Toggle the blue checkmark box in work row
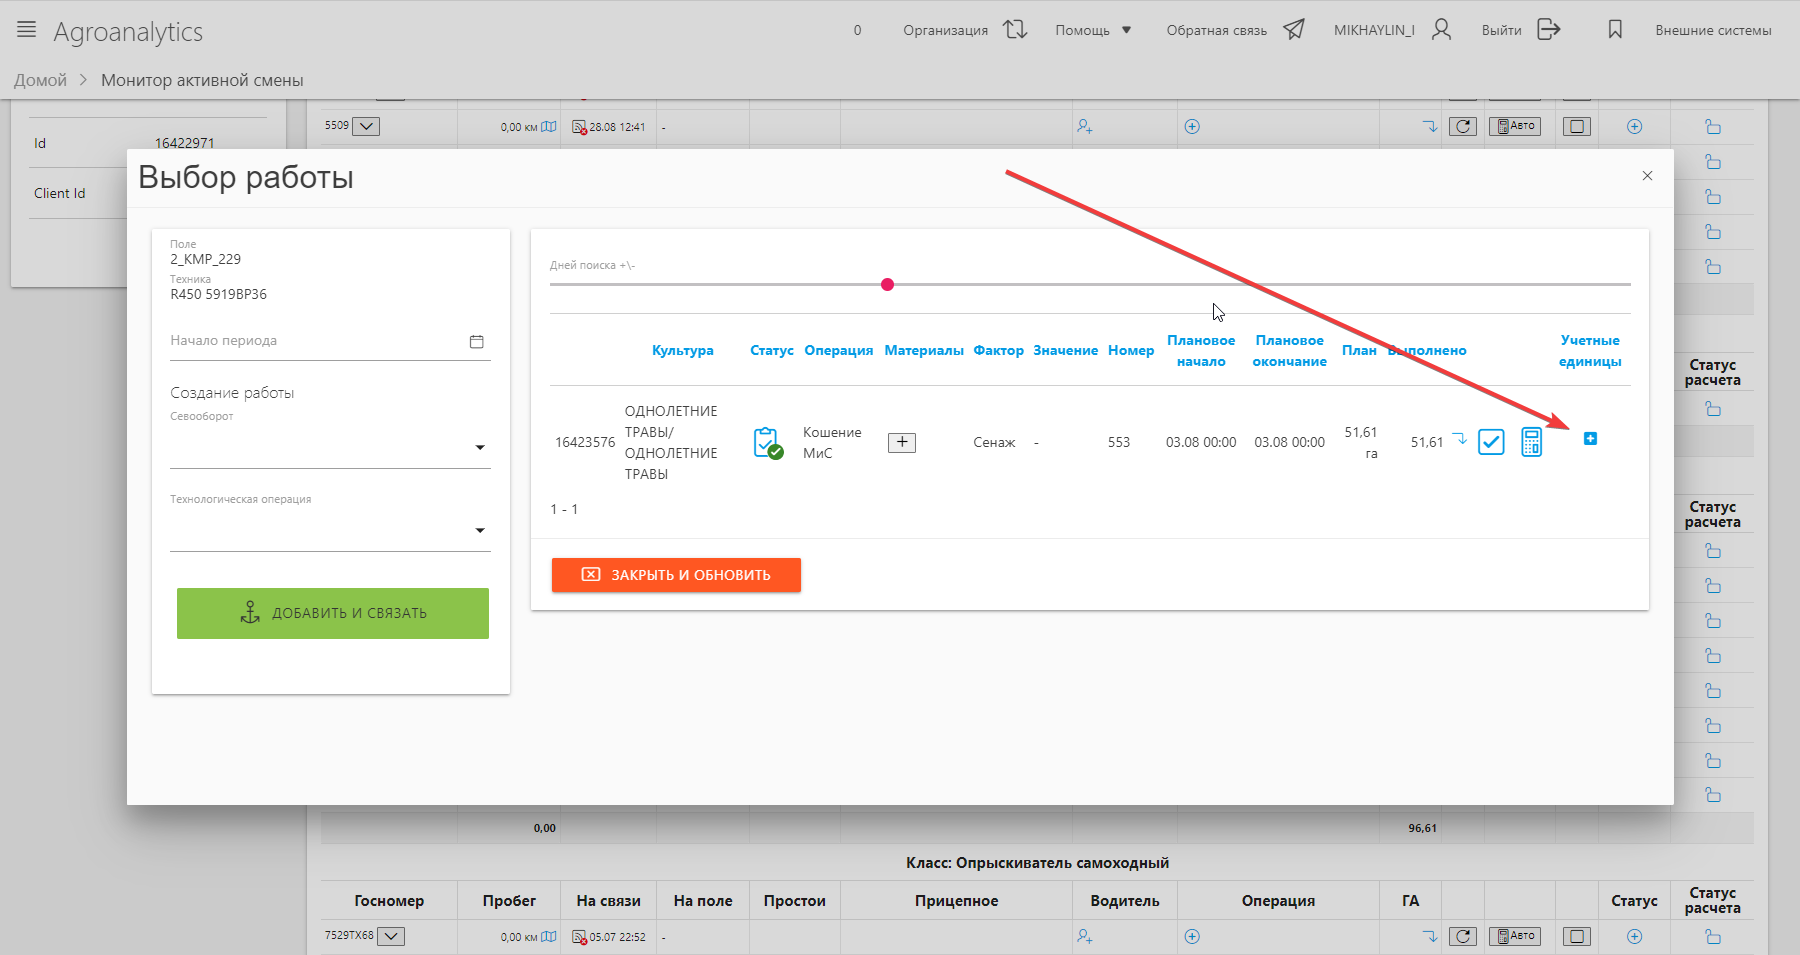The height and width of the screenshot is (955, 1800). coord(1491,441)
